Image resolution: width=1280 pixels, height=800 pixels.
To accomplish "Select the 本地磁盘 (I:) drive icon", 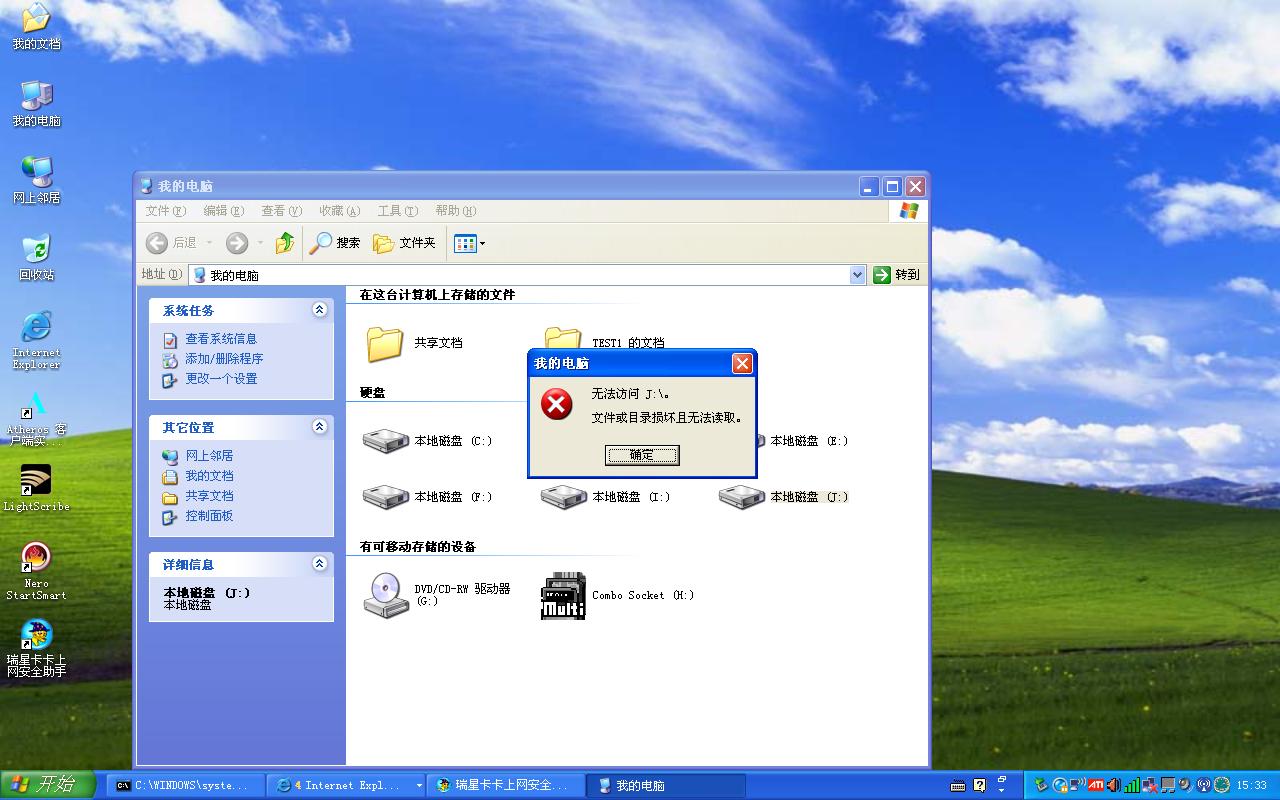I will point(563,497).
